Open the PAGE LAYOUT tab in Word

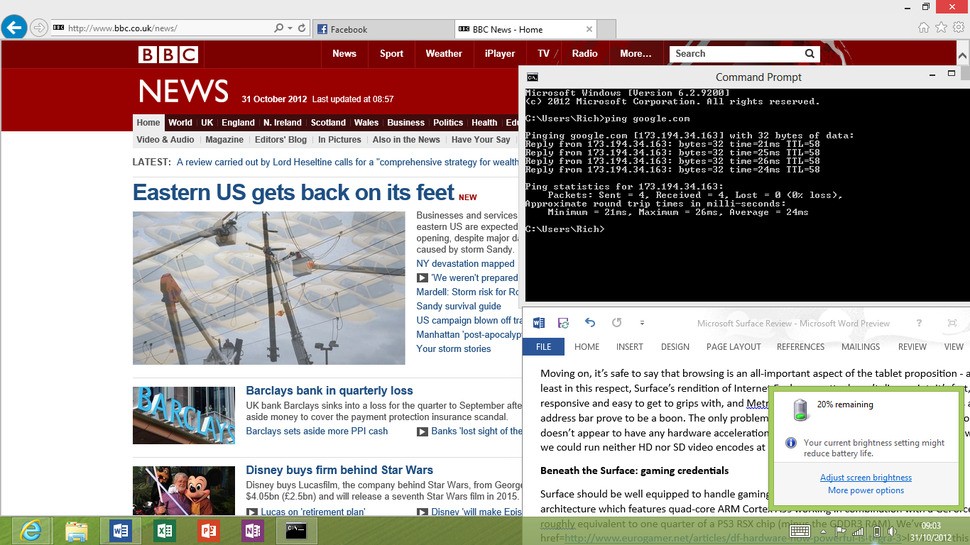tap(733, 347)
